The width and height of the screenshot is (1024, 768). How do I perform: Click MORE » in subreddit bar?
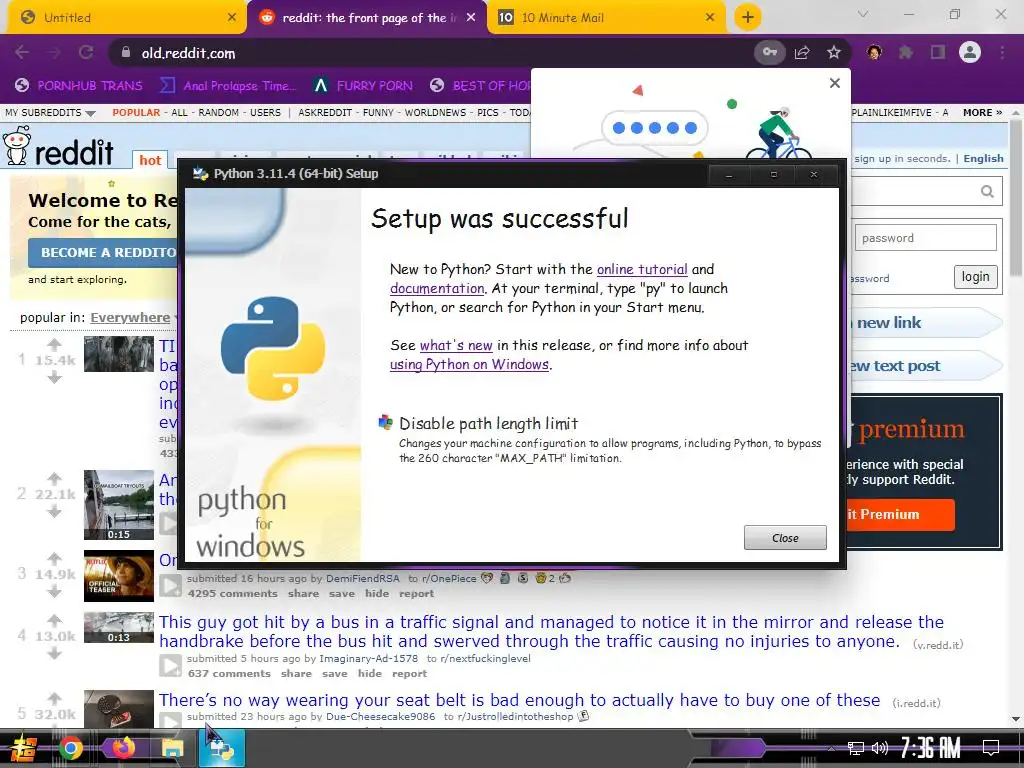pyautogui.click(x=982, y=112)
